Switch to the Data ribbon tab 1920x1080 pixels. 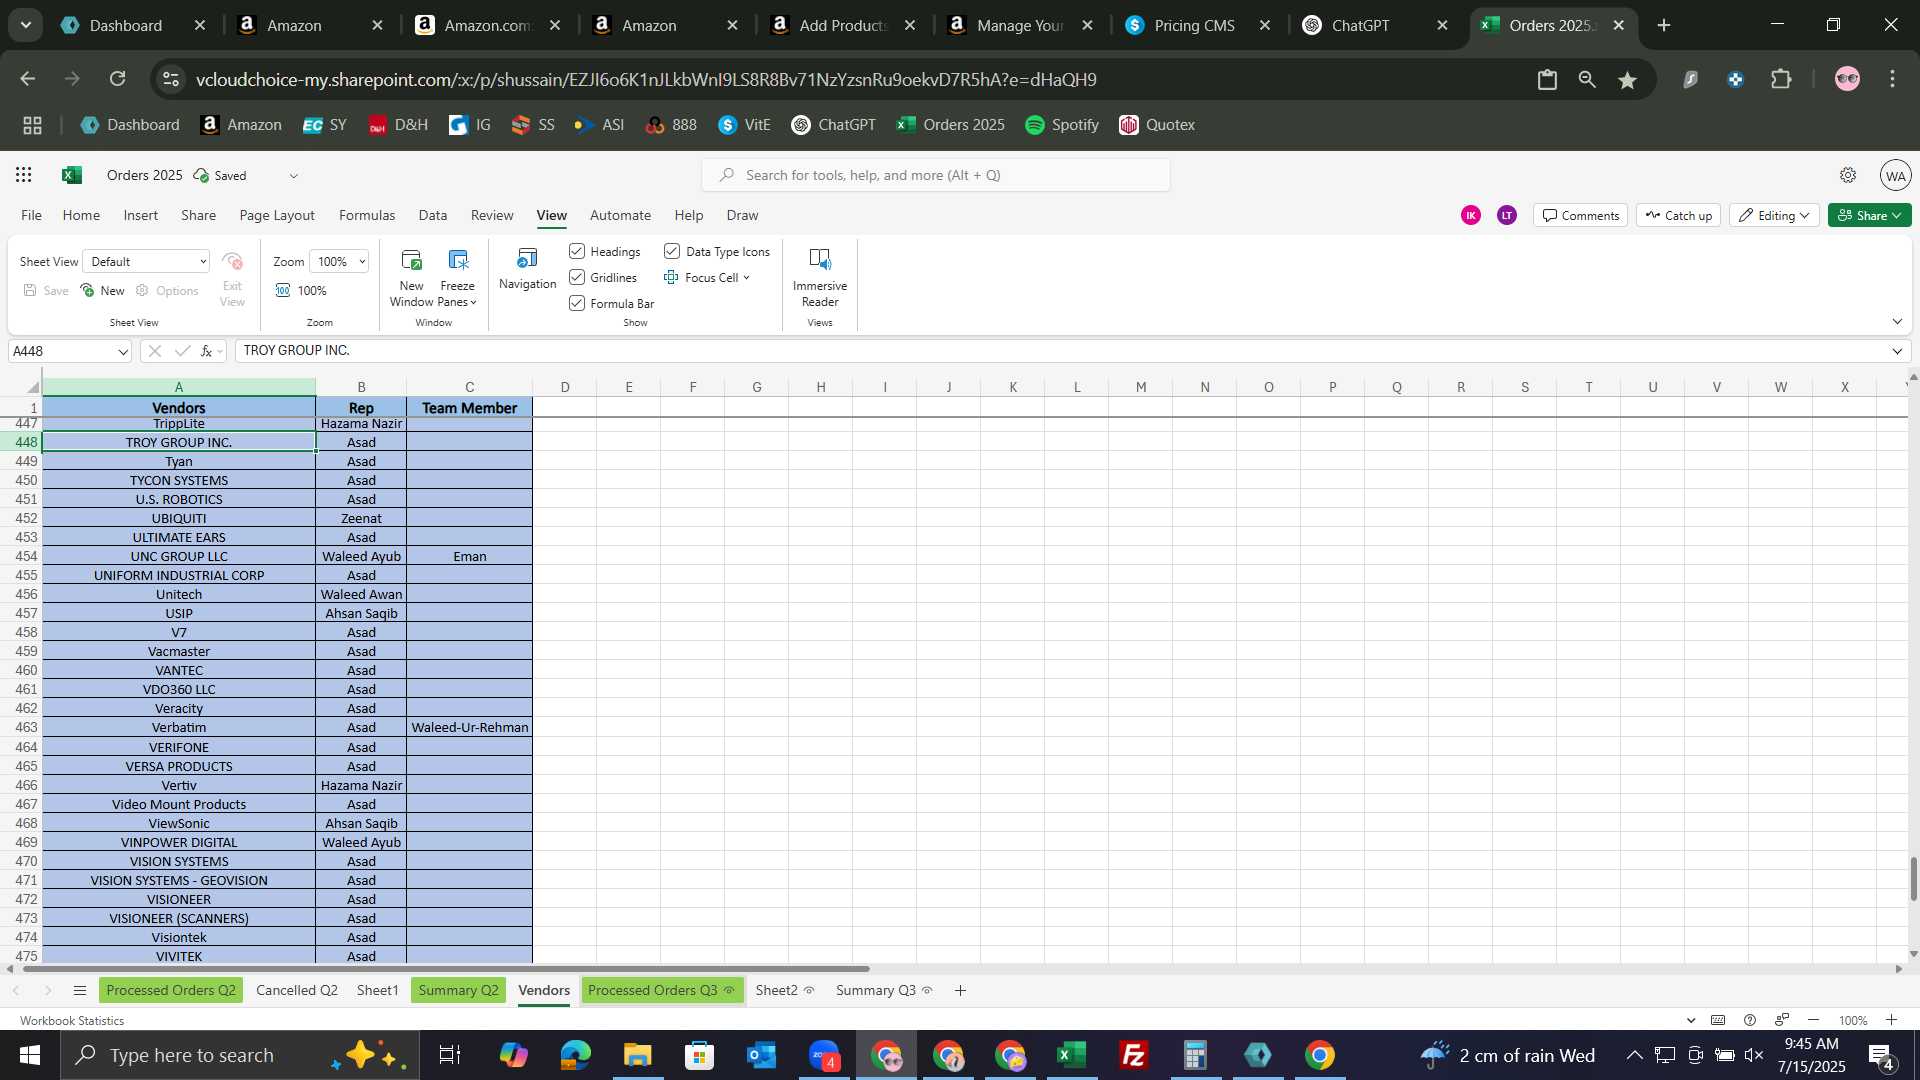pos(432,215)
